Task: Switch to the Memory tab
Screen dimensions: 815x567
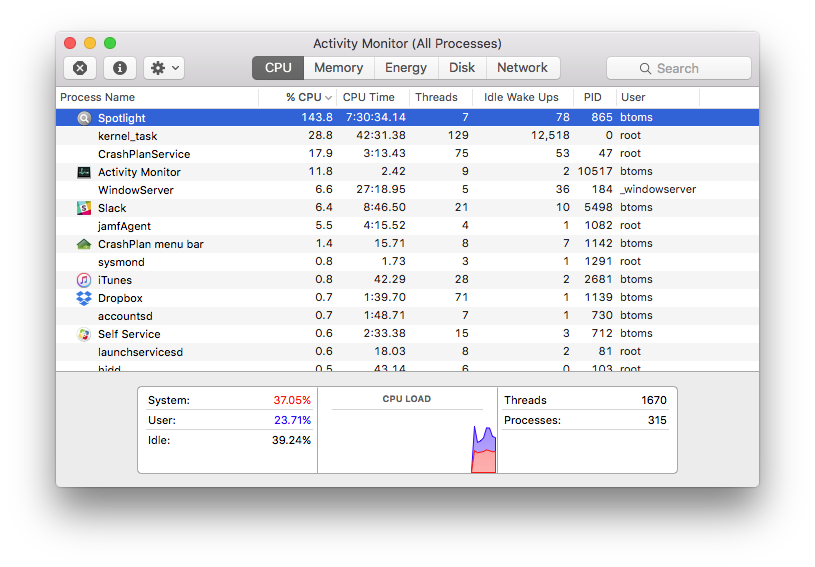Action: pyautogui.click(x=338, y=68)
